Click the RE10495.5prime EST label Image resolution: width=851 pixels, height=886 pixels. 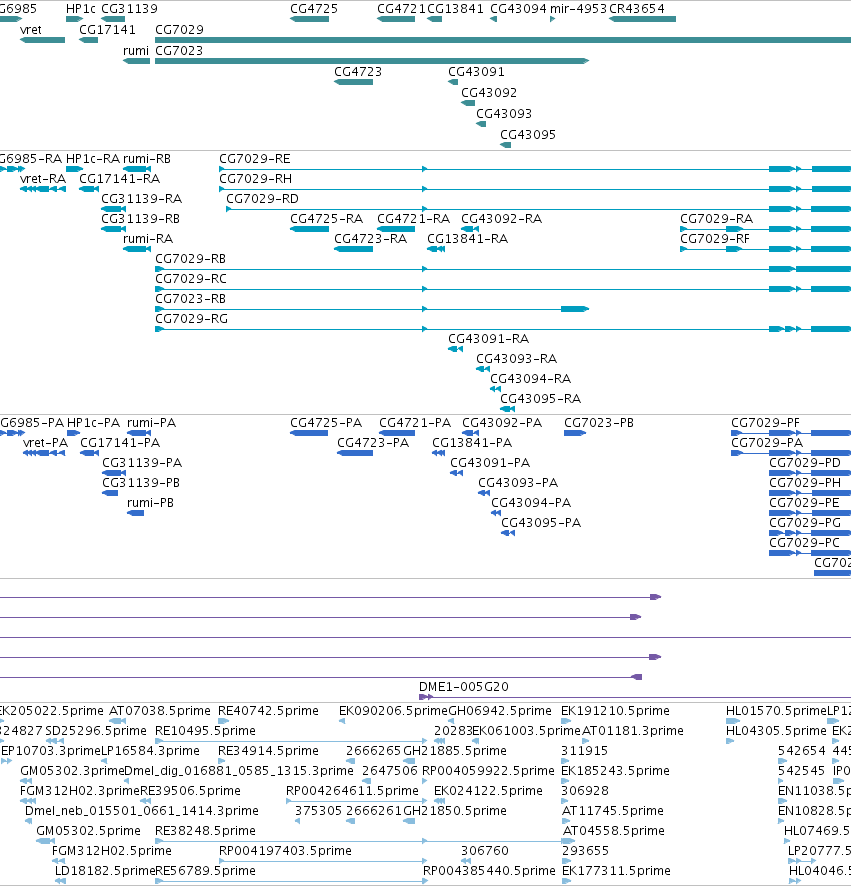[x=206, y=731]
